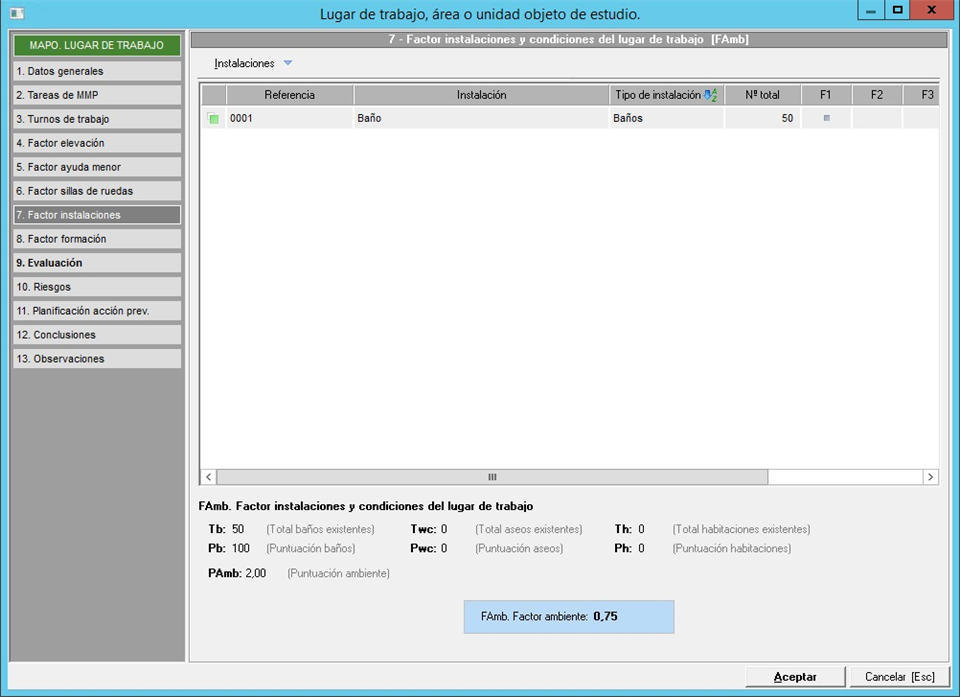Image resolution: width=960 pixels, height=697 pixels.
Task: Click Cancelar [Esc] button
Action: [x=899, y=677]
